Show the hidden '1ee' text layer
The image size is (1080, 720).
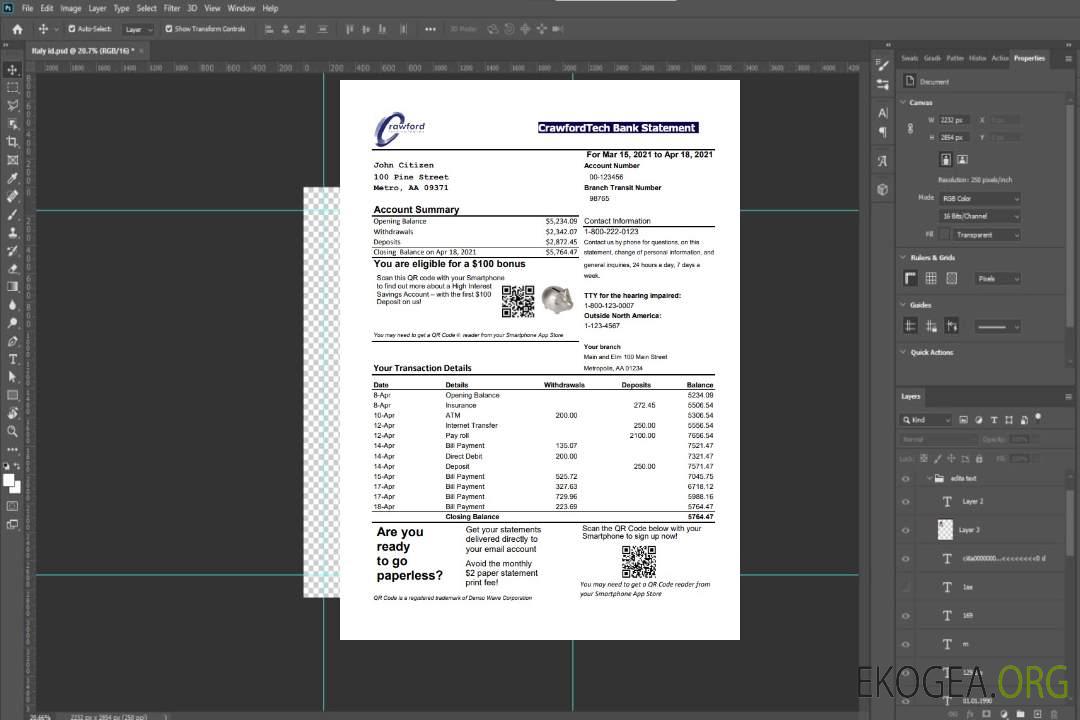pos(906,588)
